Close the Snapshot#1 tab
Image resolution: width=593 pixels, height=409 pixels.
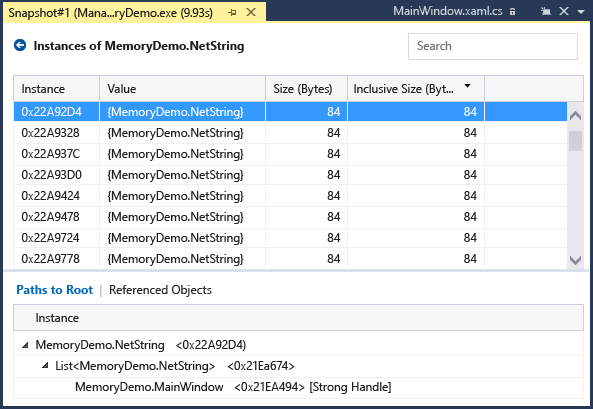pyautogui.click(x=251, y=12)
